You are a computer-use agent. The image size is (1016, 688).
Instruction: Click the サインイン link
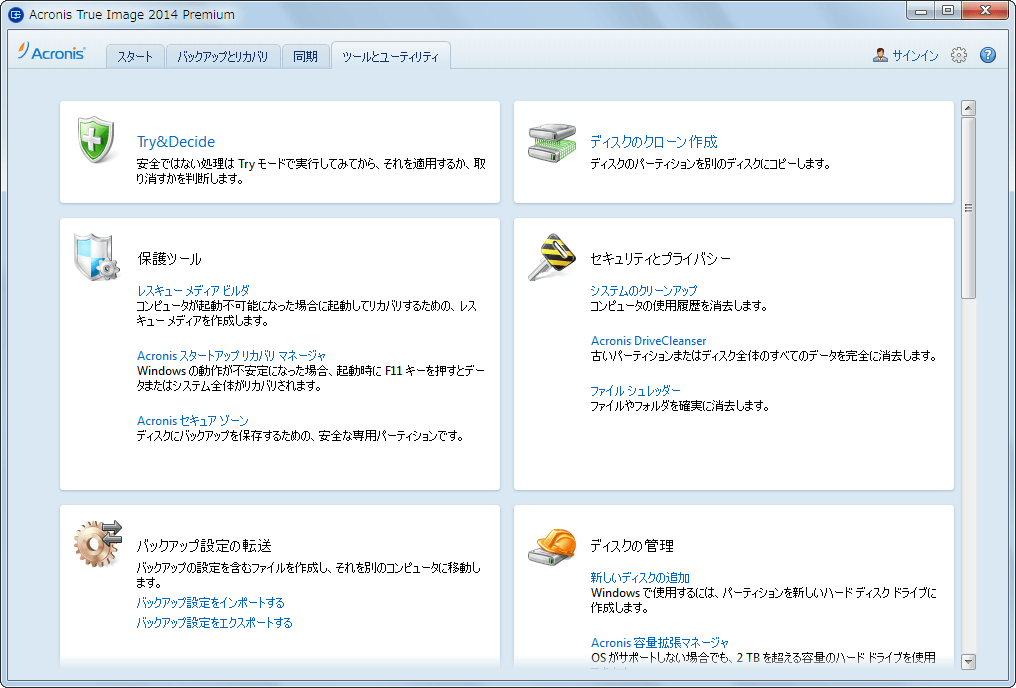[x=915, y=56]
